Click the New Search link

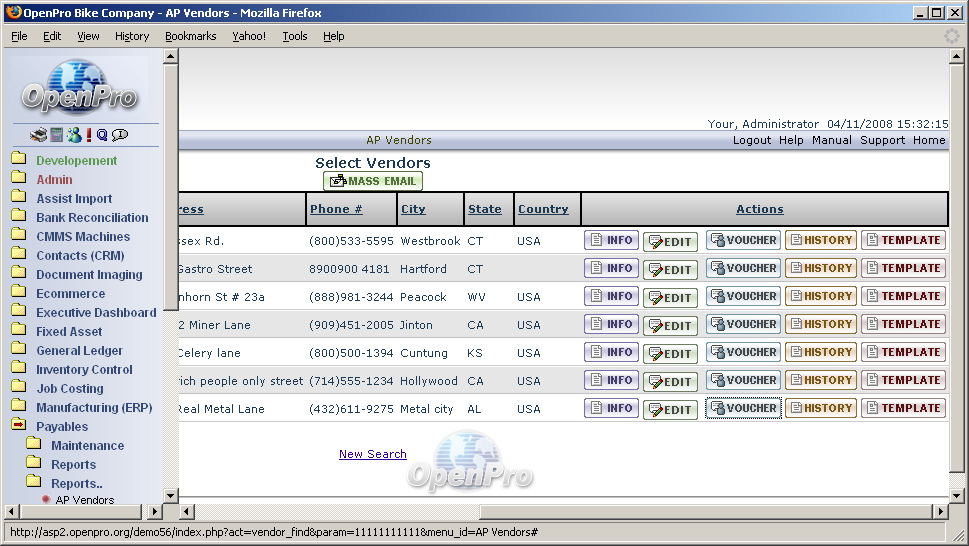(372, 454)
